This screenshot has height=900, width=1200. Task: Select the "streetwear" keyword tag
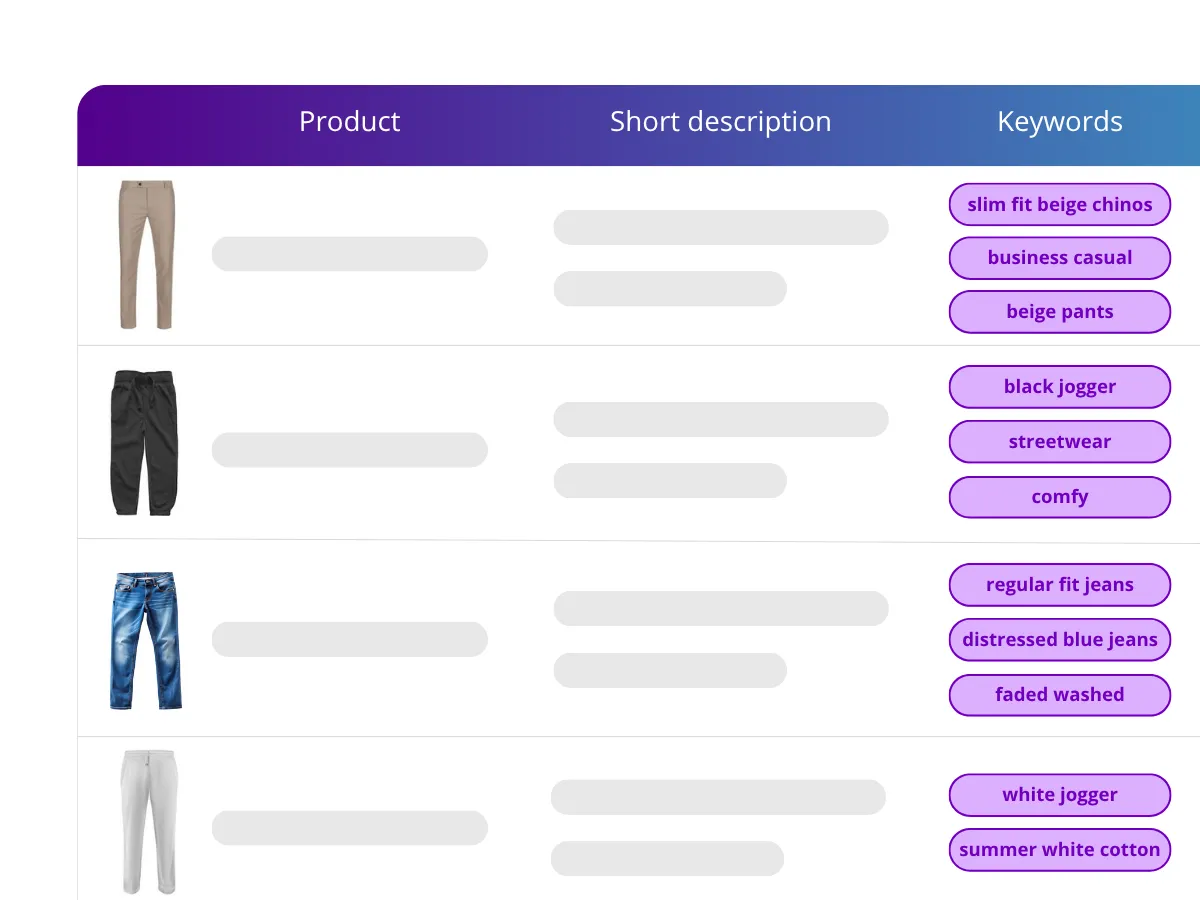(x=1059, y=442)
